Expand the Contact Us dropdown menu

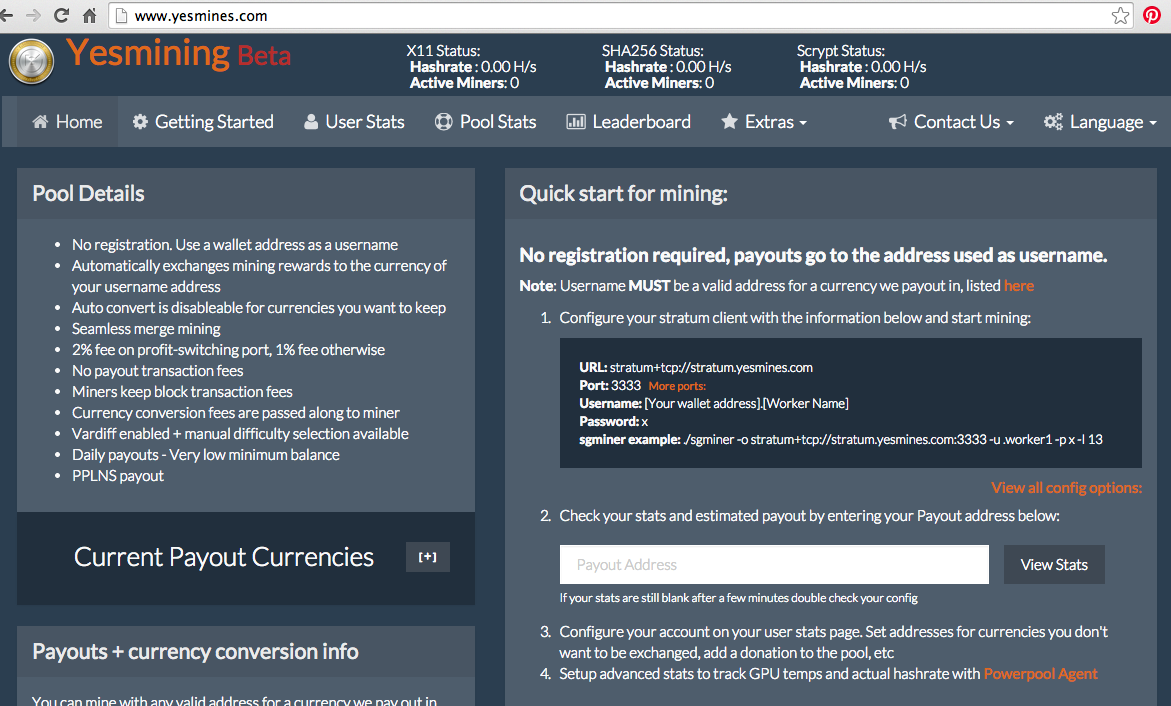951,122
